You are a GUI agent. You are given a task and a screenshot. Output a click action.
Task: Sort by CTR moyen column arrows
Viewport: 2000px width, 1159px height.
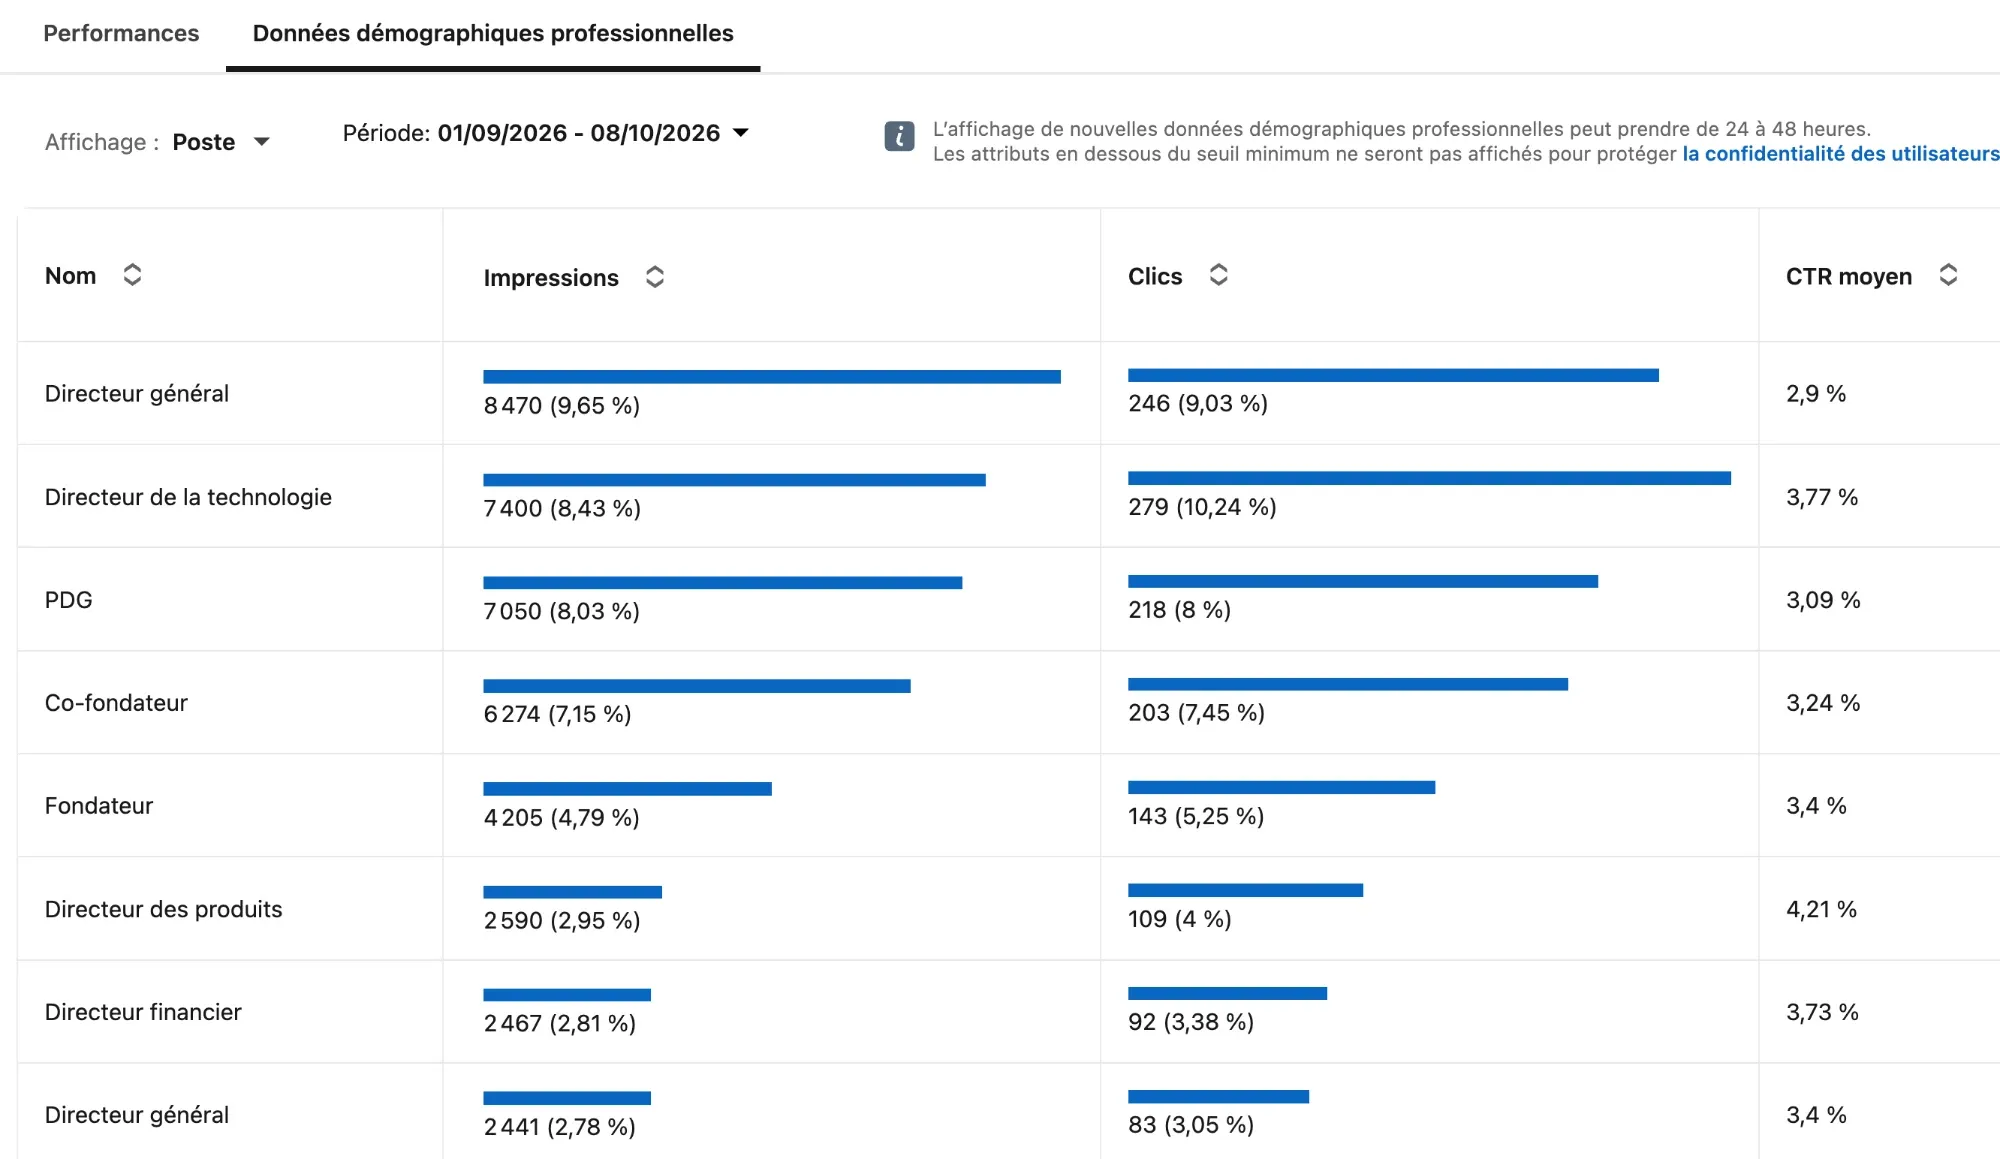1948,275
